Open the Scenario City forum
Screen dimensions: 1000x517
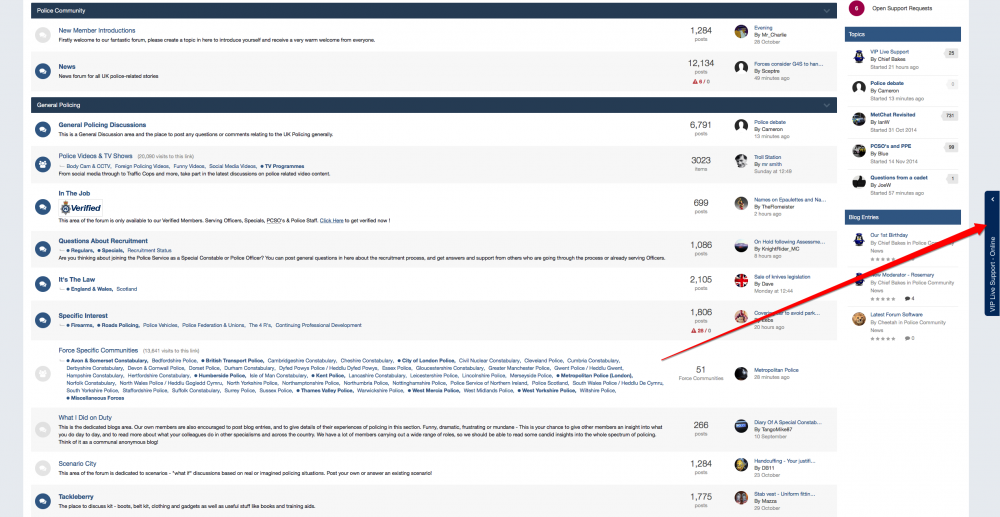[x=77, y=463]
